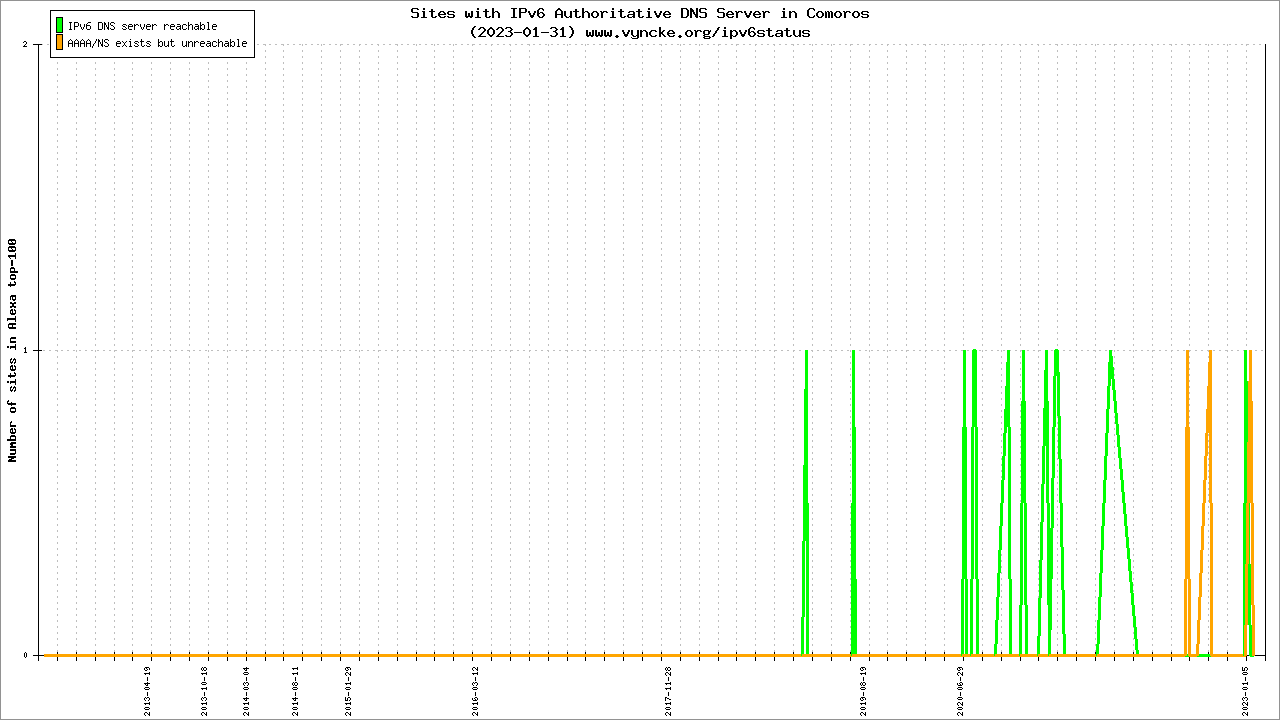Click the 2023-01-31 date in subtitle
Viewport: 1280px width, 720px height.
[x=522, y=32]
